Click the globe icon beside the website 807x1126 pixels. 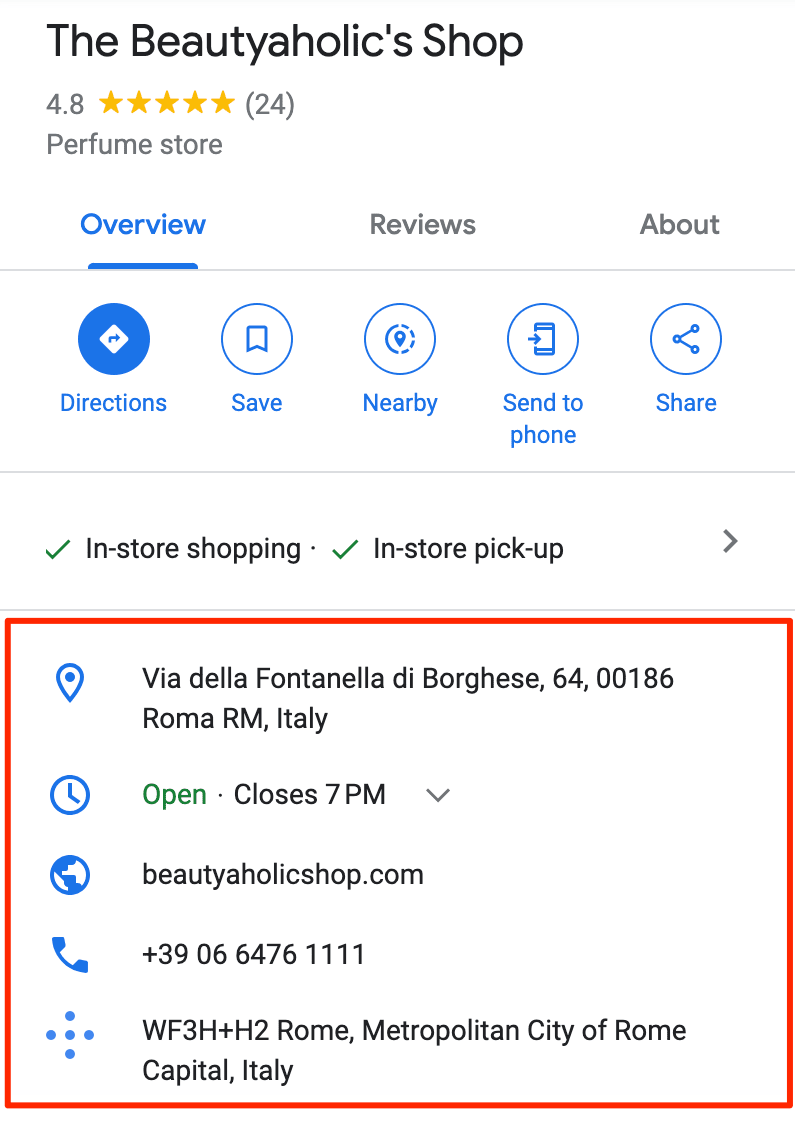(69, 874)
